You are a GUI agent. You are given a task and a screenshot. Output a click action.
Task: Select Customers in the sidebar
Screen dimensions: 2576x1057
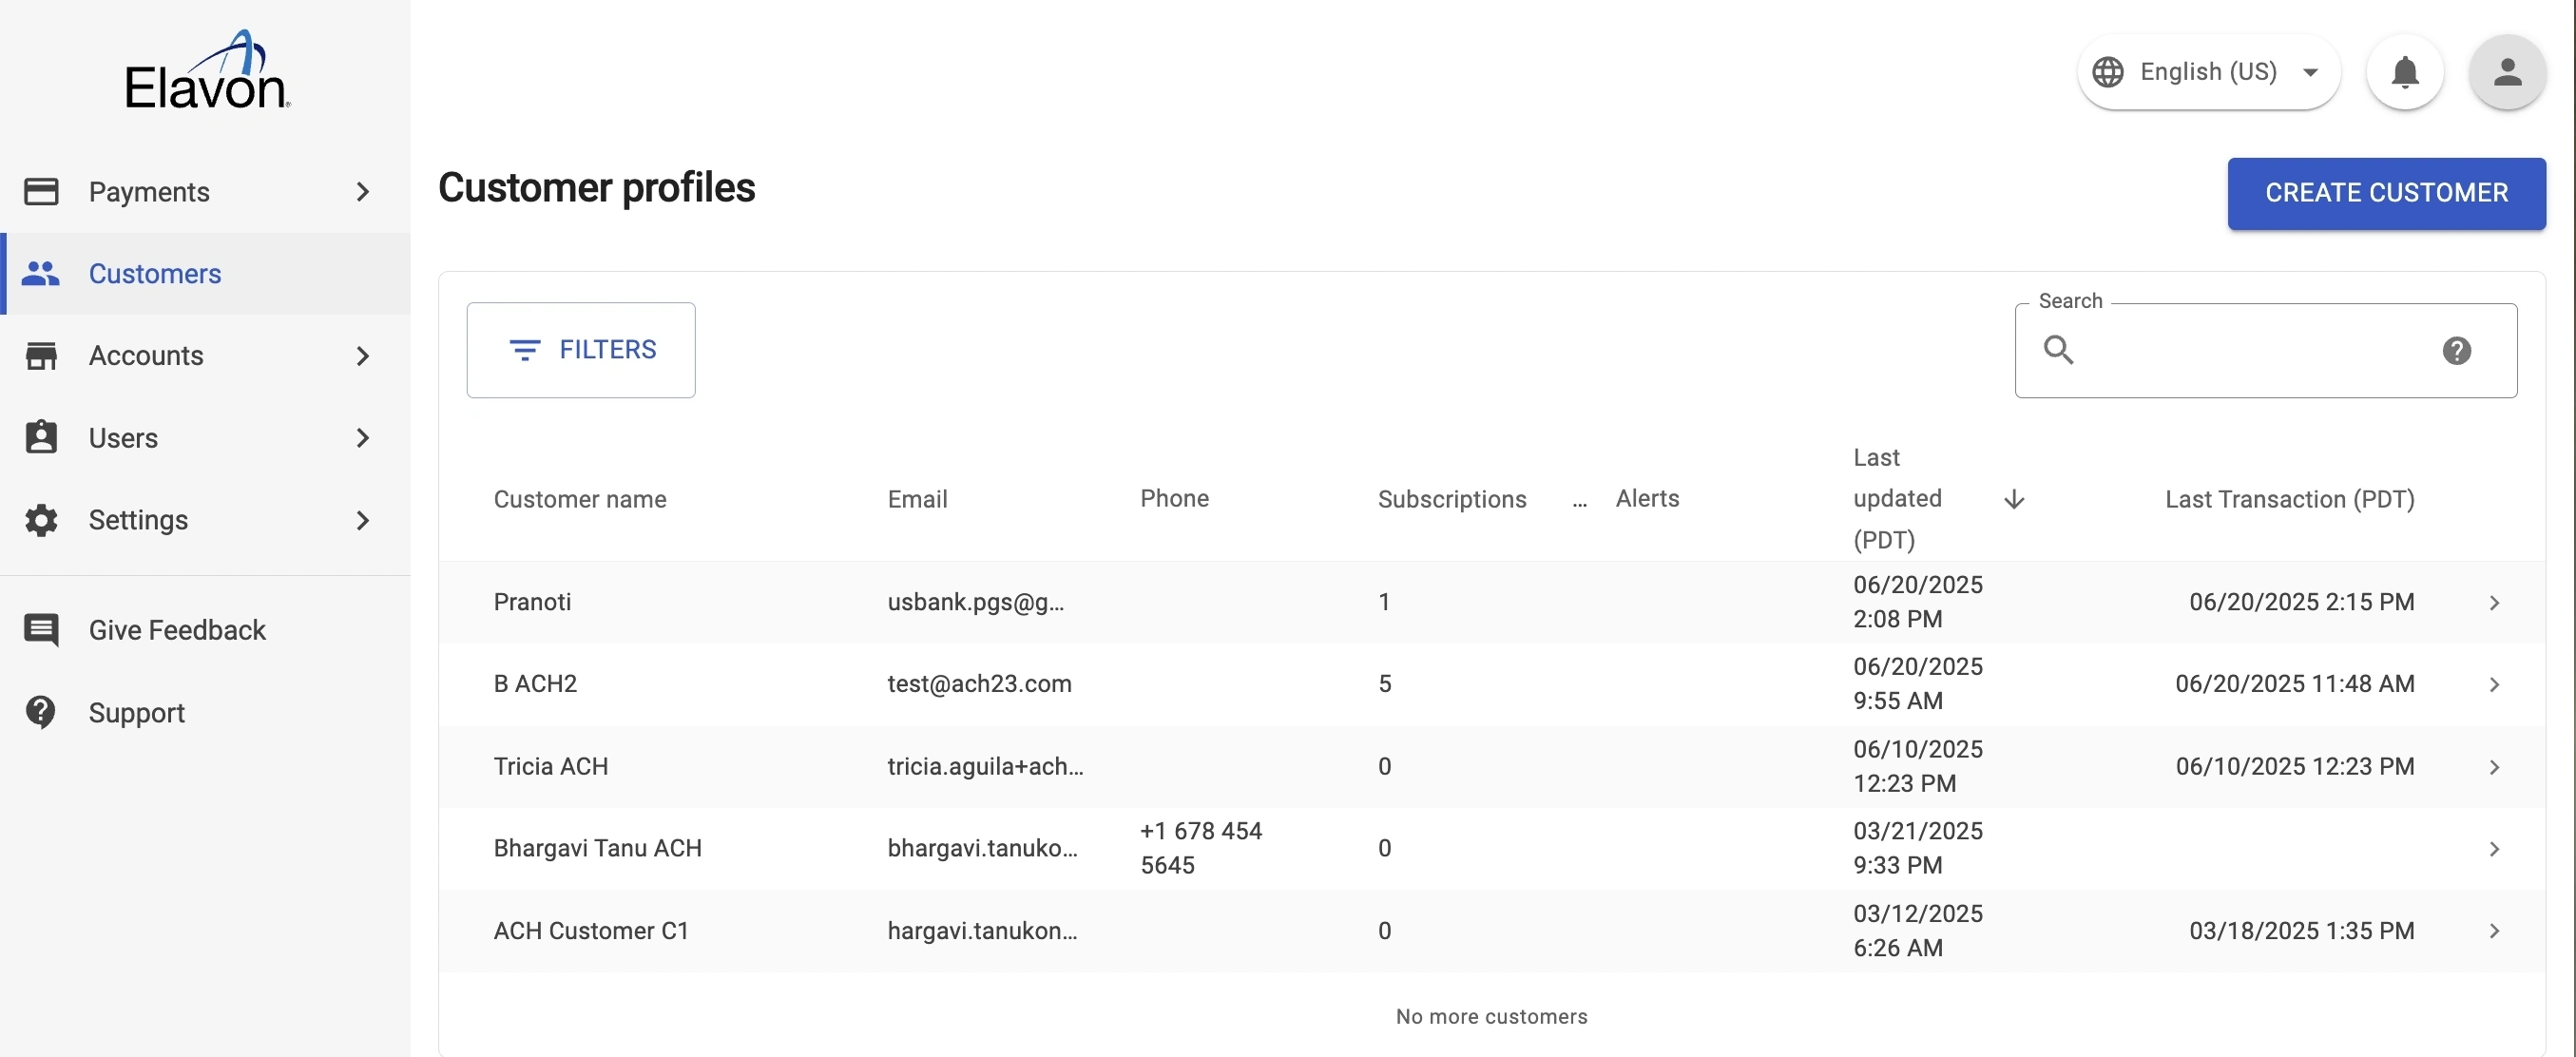tap(155, 274)
